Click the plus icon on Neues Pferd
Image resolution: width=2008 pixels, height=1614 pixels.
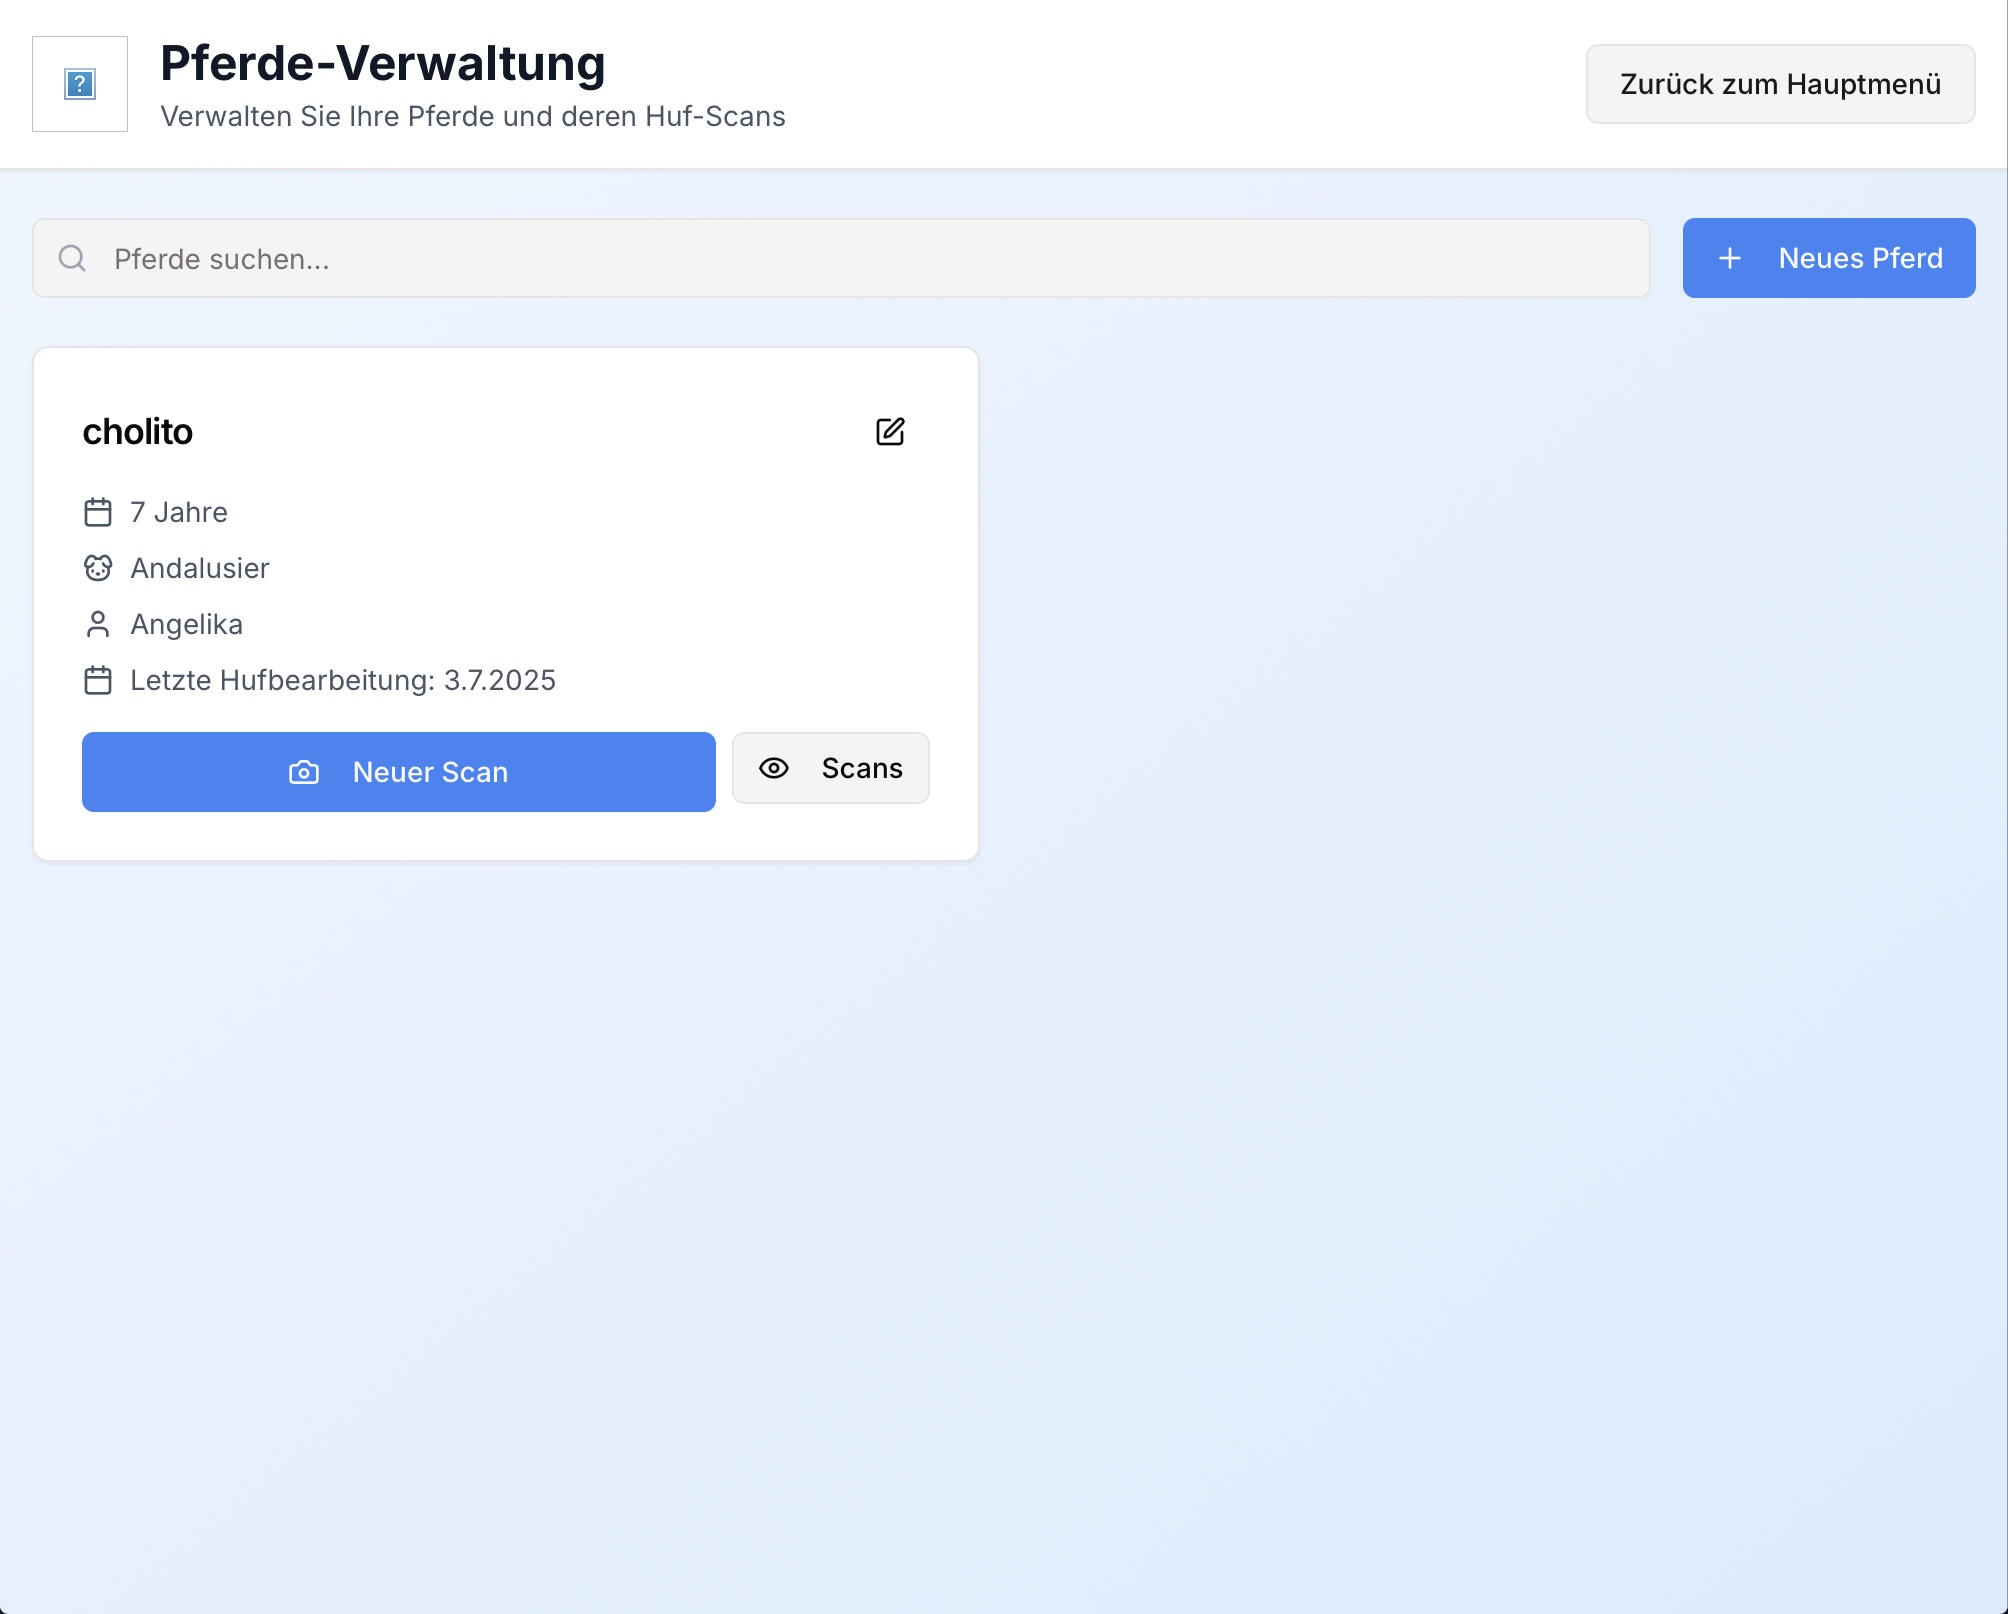click(1730, 259)
